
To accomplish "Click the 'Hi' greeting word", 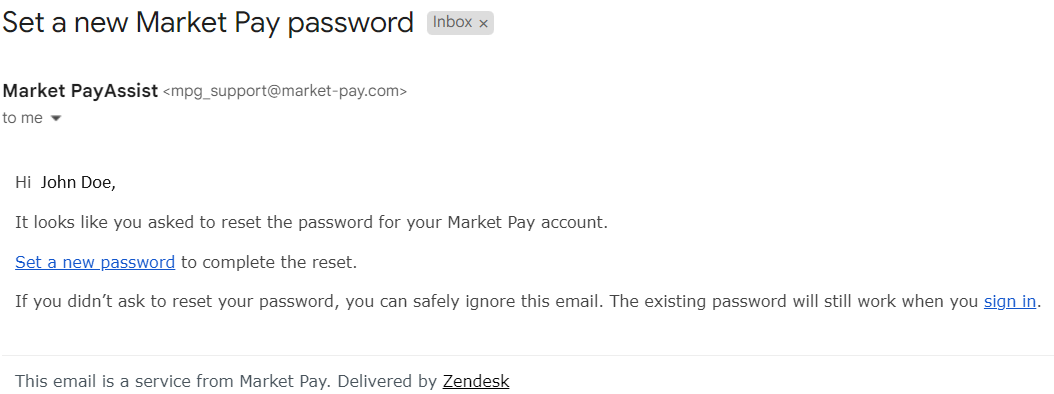I will point(23,182).
